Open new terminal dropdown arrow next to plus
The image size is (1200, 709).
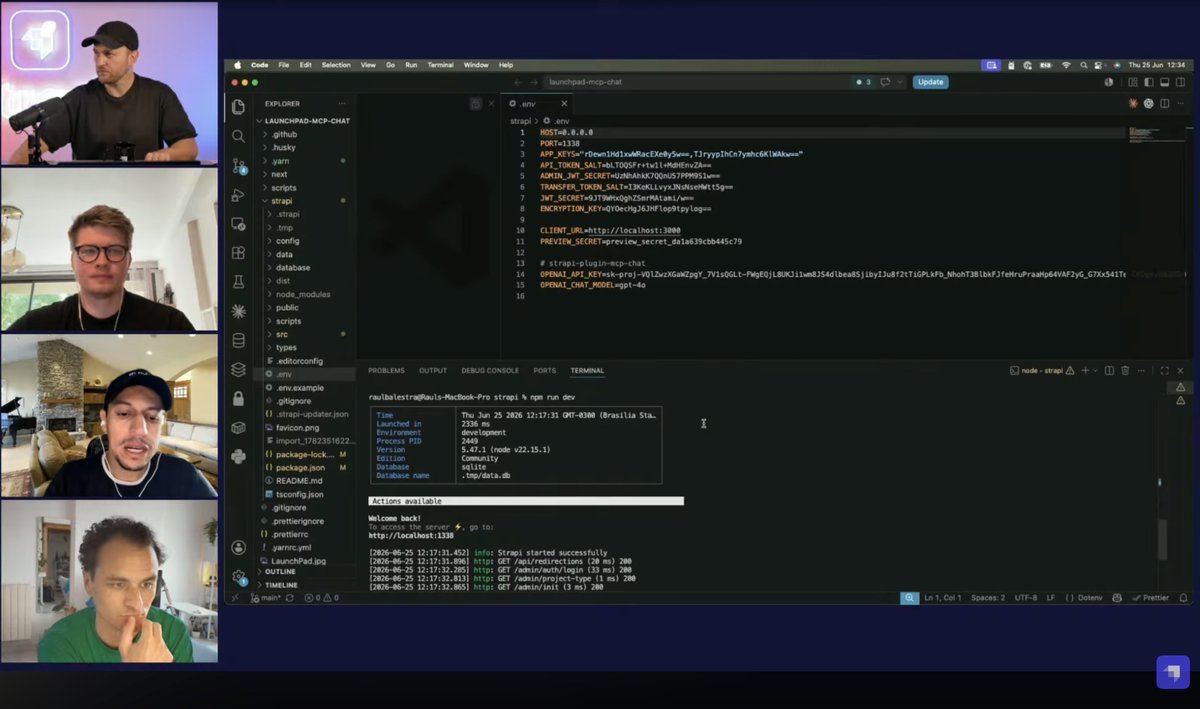tap(1096, 370)
